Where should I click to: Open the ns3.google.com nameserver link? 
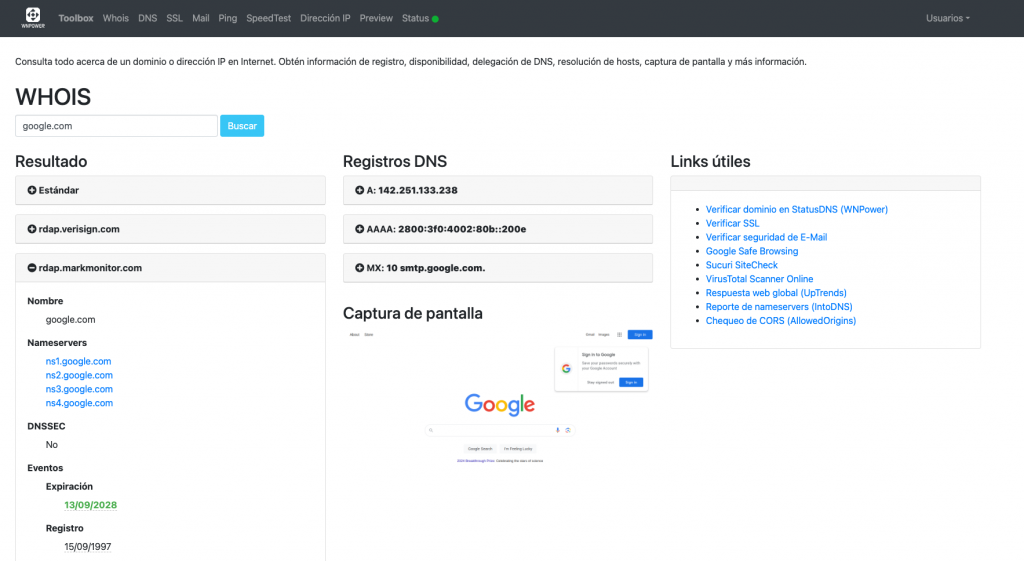click(79, 389)
